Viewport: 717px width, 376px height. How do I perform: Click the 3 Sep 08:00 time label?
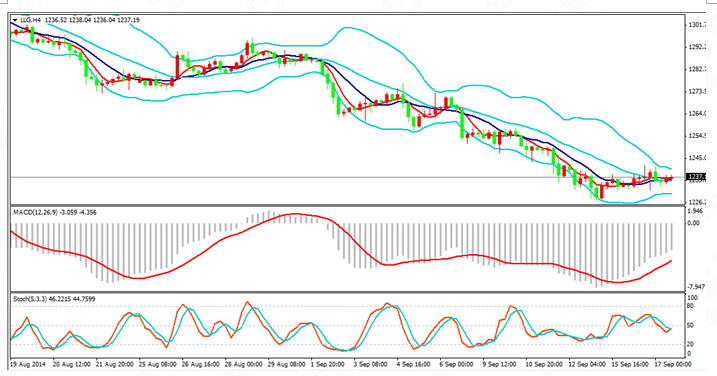[371, 365]
